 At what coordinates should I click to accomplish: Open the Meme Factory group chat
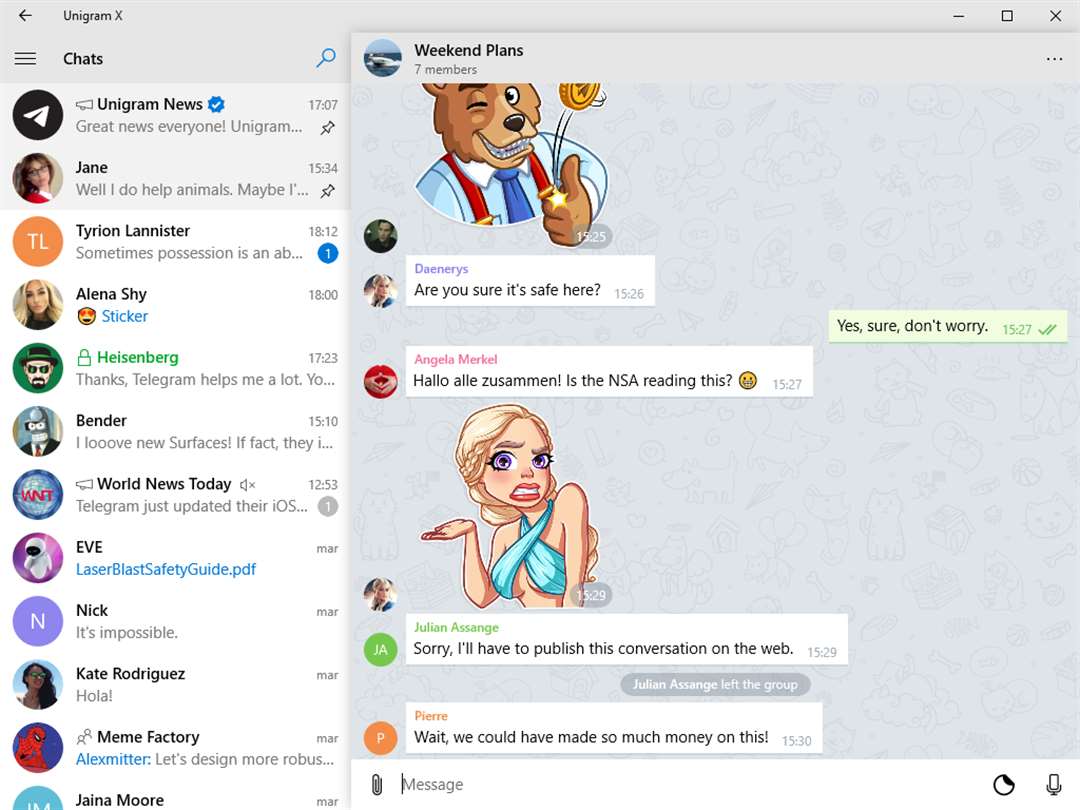coord(175,747)
